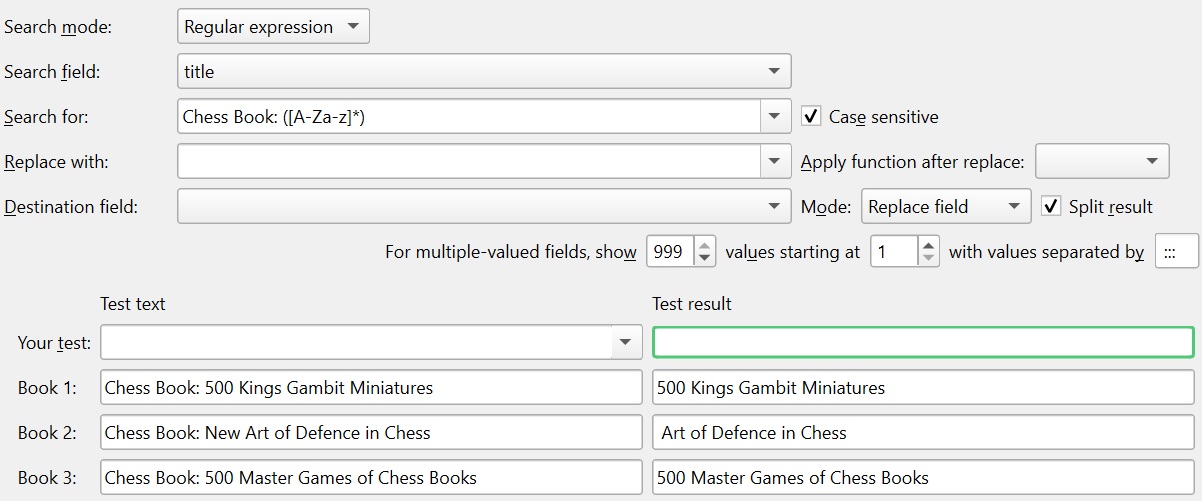
Task: Open Apply function after replace dropdown
Action: tap(1102, 161)
